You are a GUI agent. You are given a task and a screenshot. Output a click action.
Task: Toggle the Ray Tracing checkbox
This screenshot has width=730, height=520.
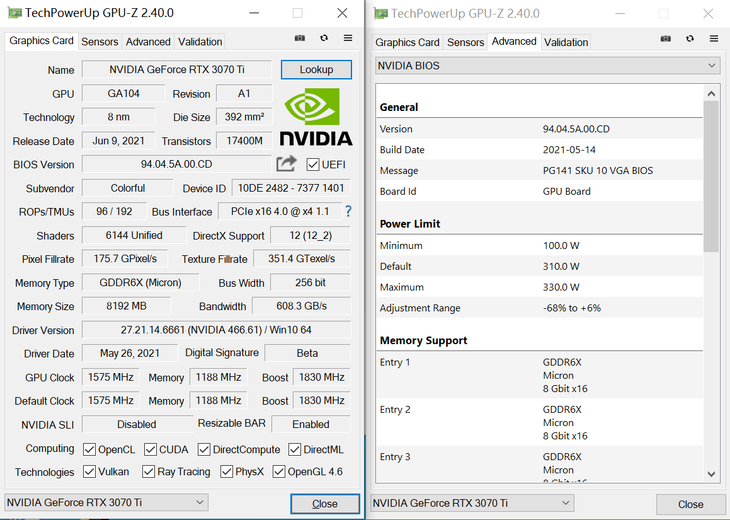tap(148, 472)
